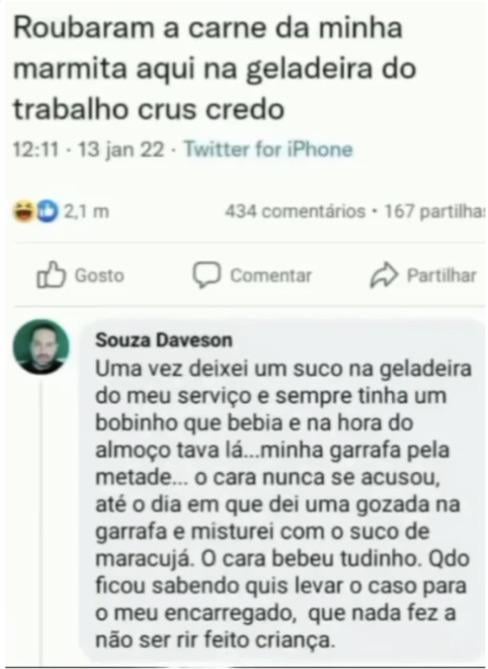Screen dimensions: 488x669
Task: View the 167 partilhas count
Action: click(x=435, y=211)
